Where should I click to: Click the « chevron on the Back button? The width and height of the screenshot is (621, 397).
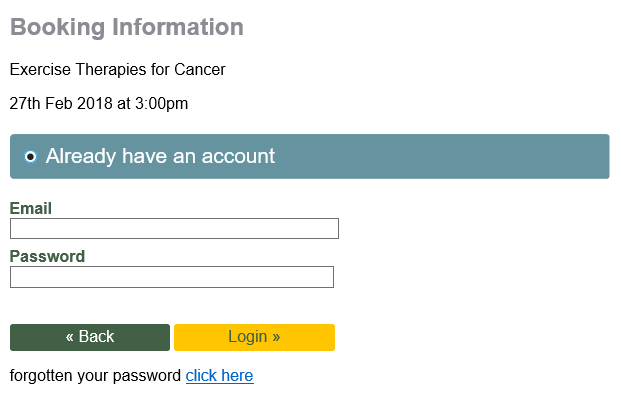click(70, 338)
